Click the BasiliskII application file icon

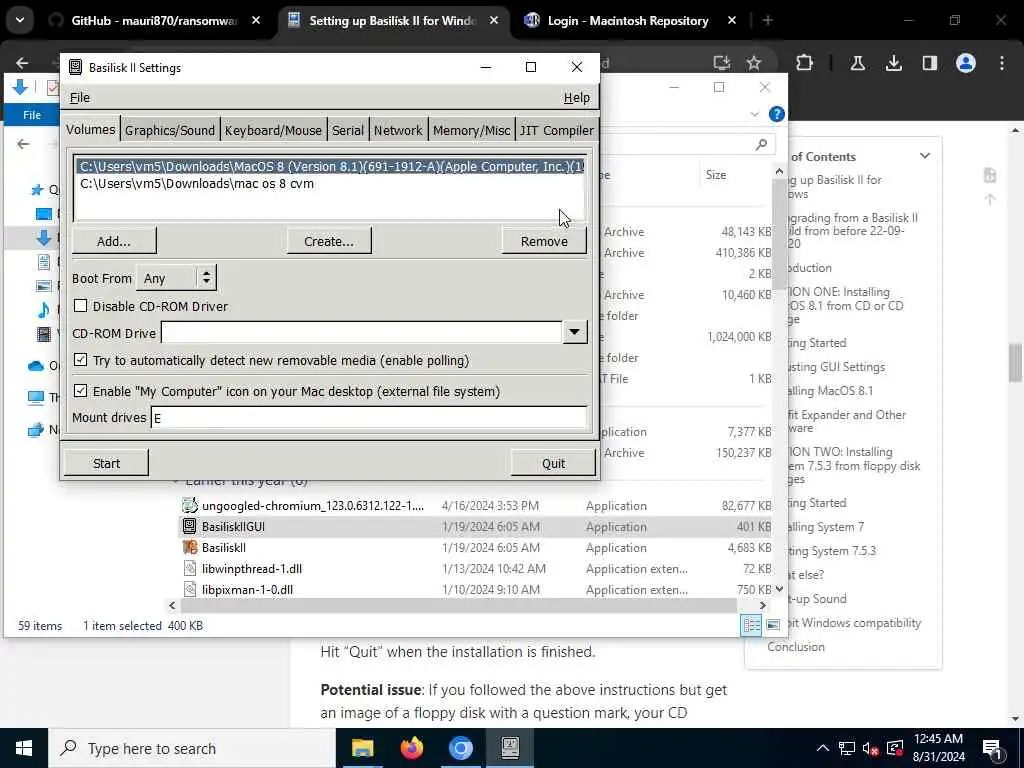189,547
